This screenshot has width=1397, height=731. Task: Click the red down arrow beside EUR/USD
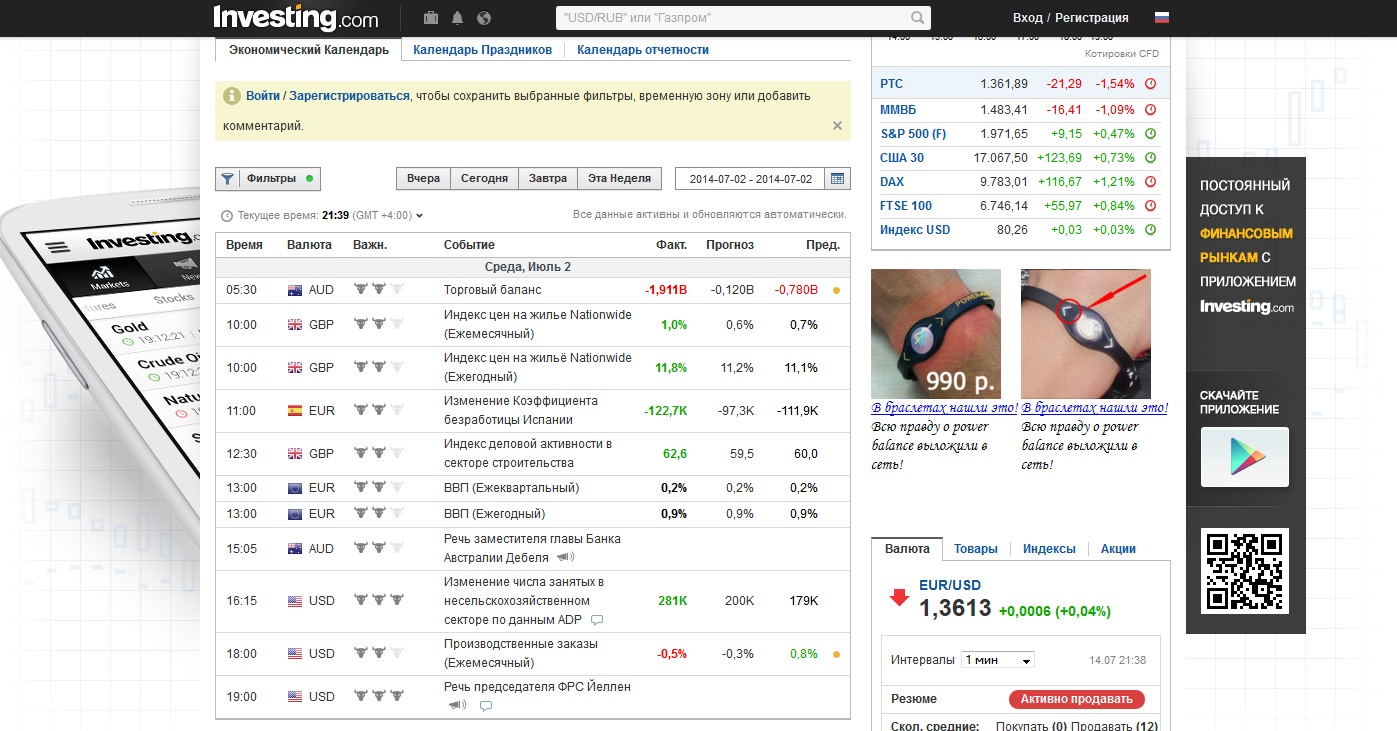(899, 597)
